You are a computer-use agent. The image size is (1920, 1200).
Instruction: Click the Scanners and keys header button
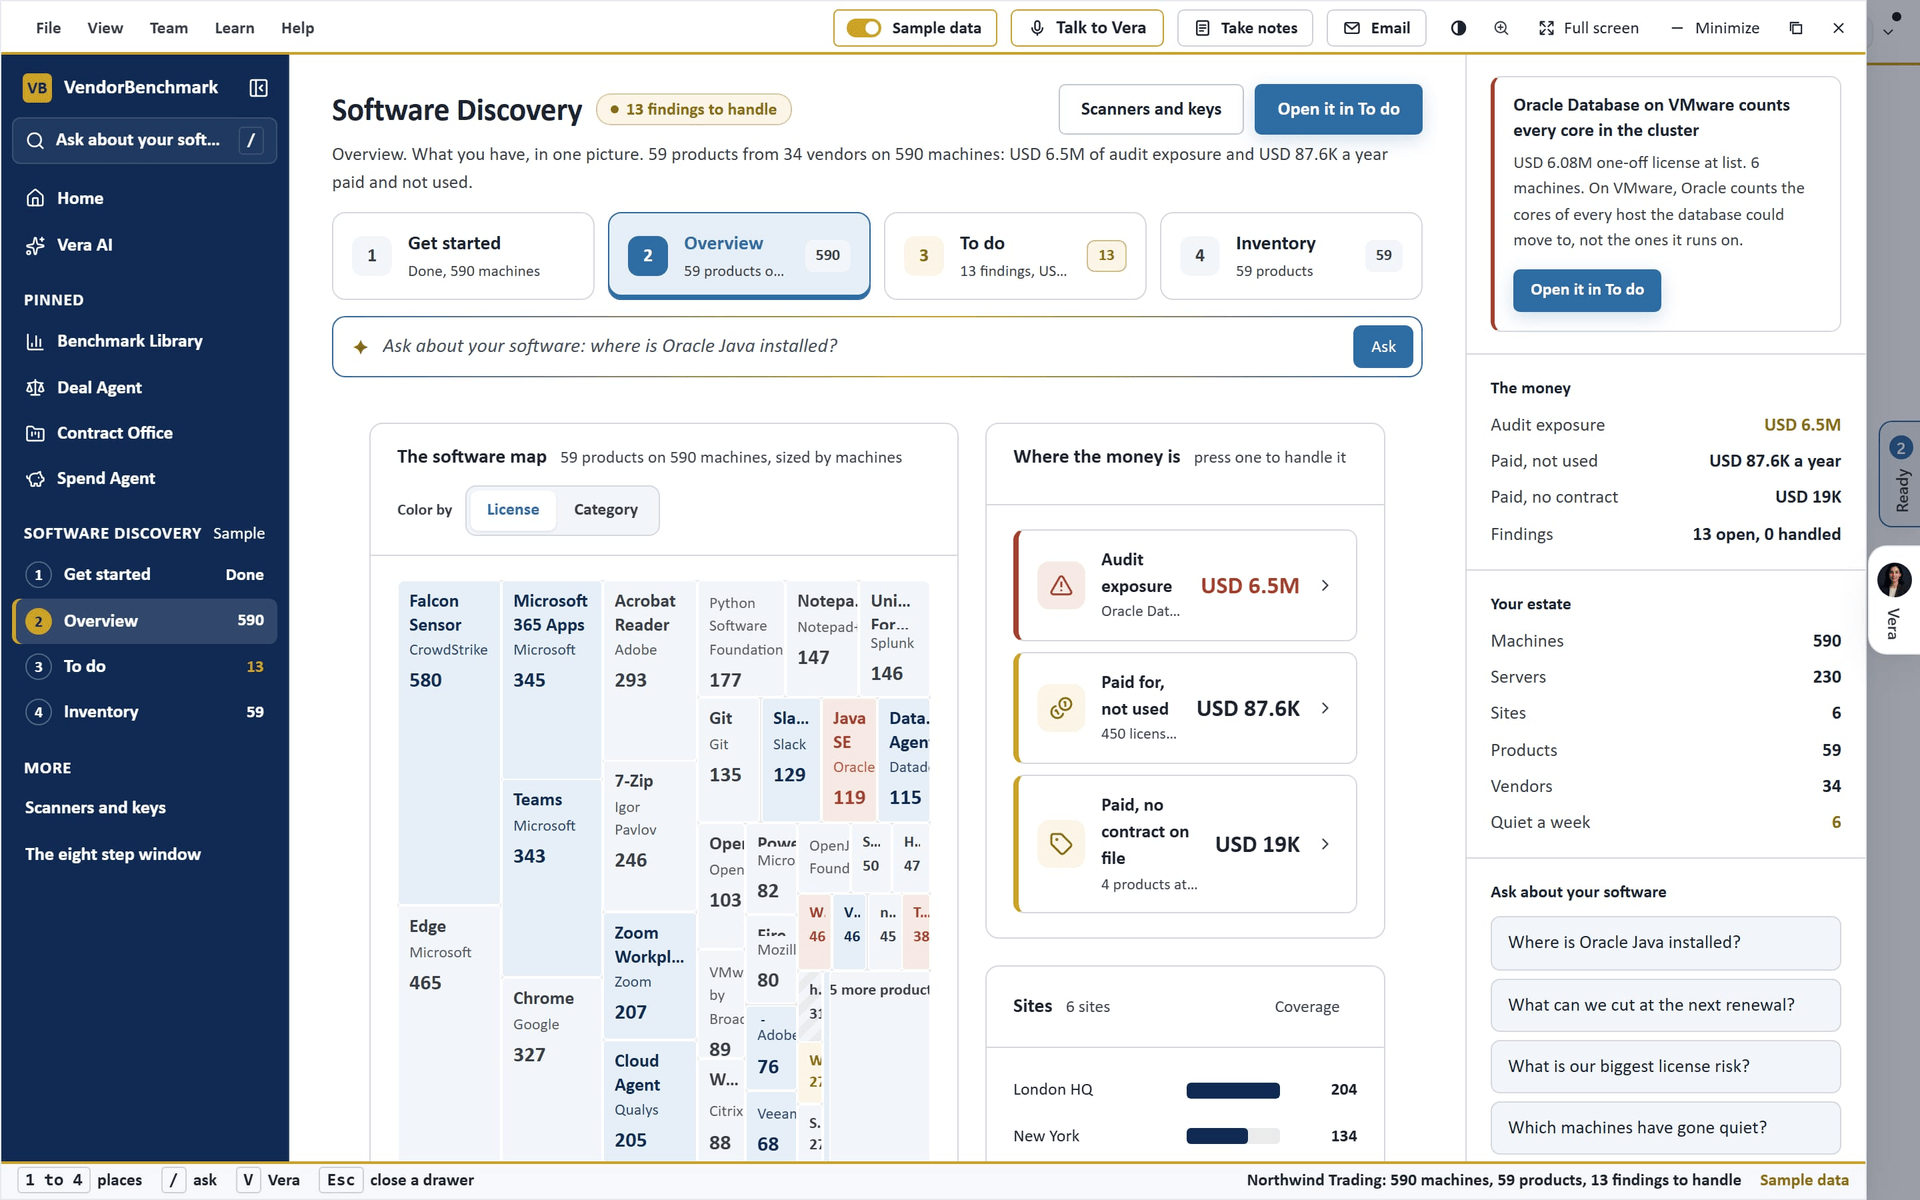pyautogui.click(x=1151, y=109)
